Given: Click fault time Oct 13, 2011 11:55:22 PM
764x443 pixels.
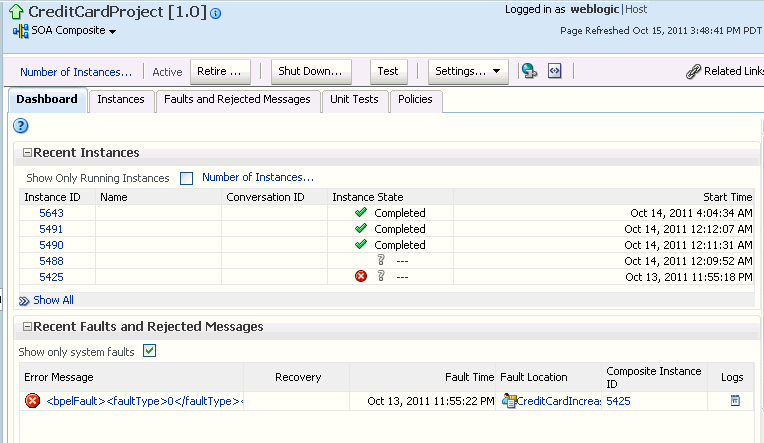Looking at the screenshot, I should pyautogui.click(x=431, y=401).
